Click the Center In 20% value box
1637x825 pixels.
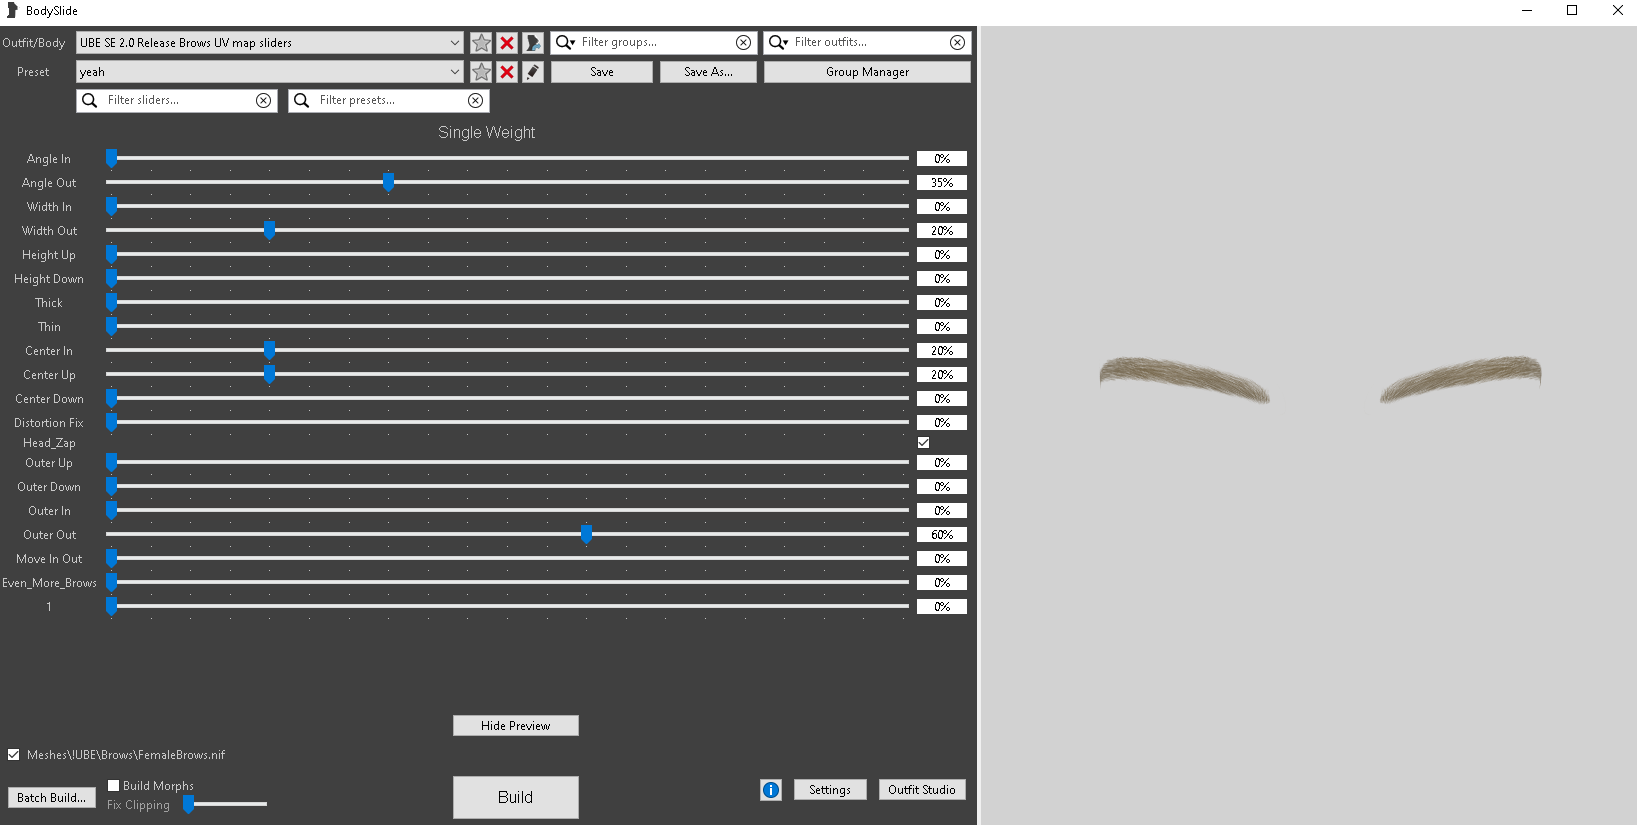942,351
